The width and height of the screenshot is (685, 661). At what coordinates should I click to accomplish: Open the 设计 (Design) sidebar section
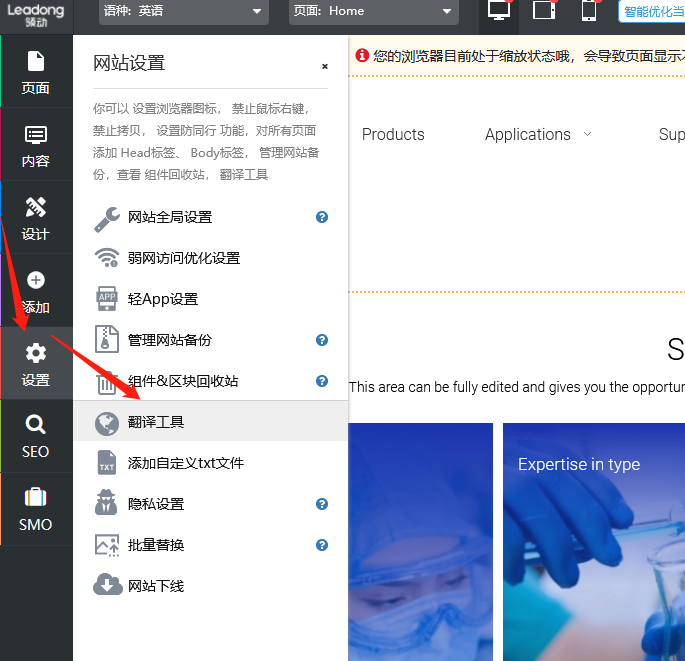[x=36, y=217]
